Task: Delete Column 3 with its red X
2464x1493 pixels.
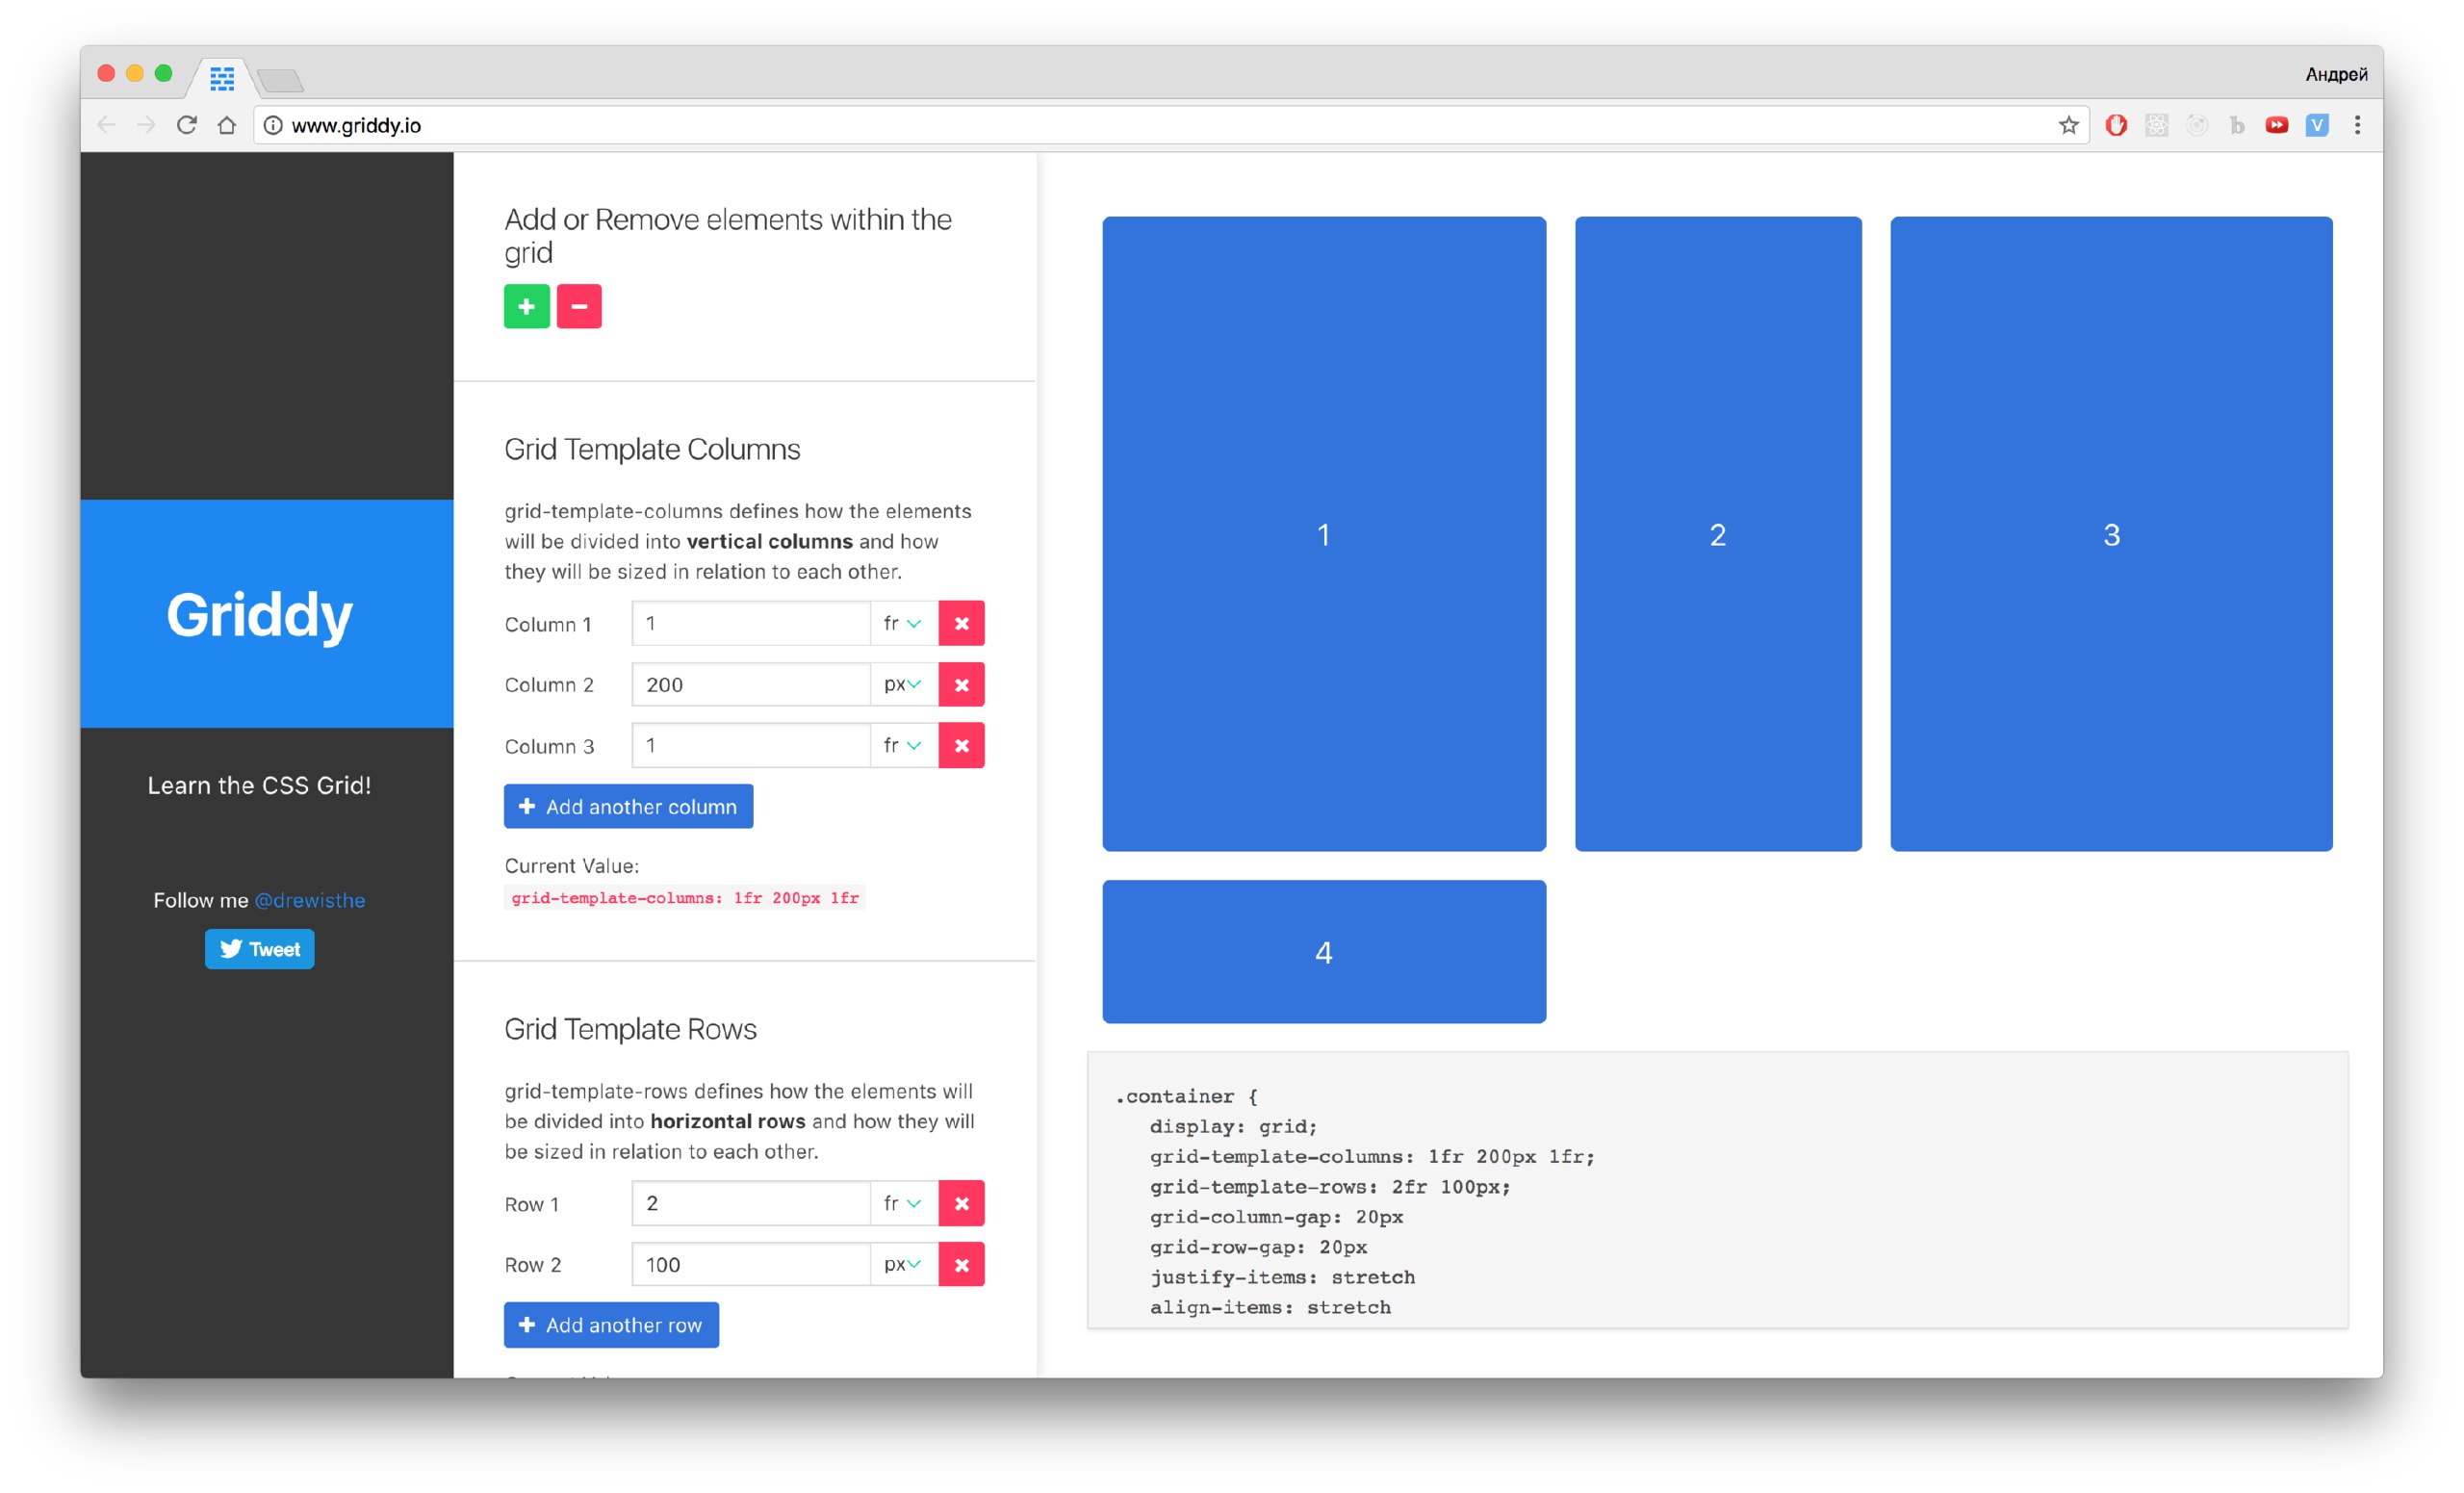Action: [x=961, y=746]
